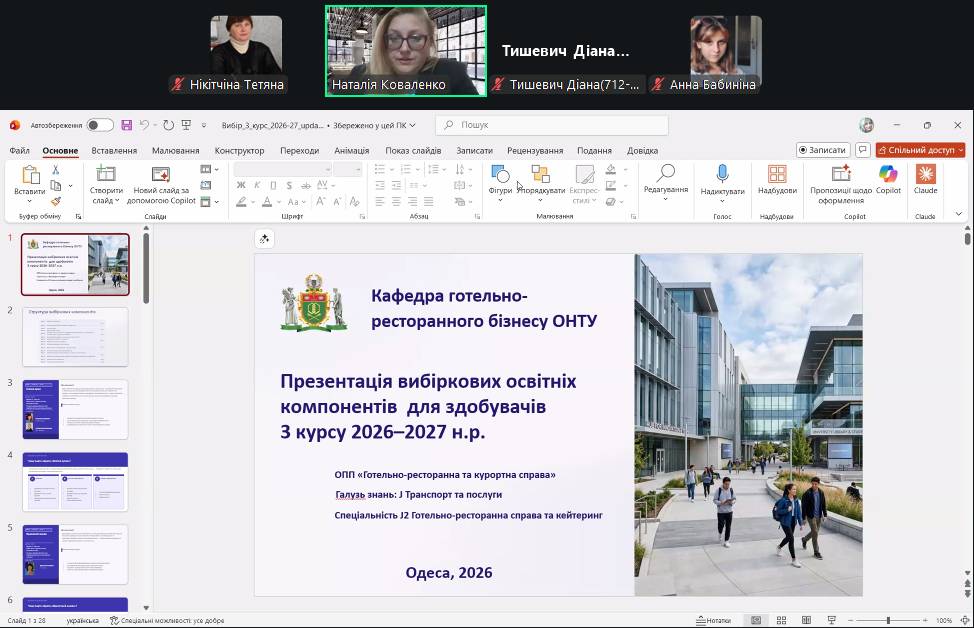Switch to the Вставлення ribbon tab

(114, 151)
